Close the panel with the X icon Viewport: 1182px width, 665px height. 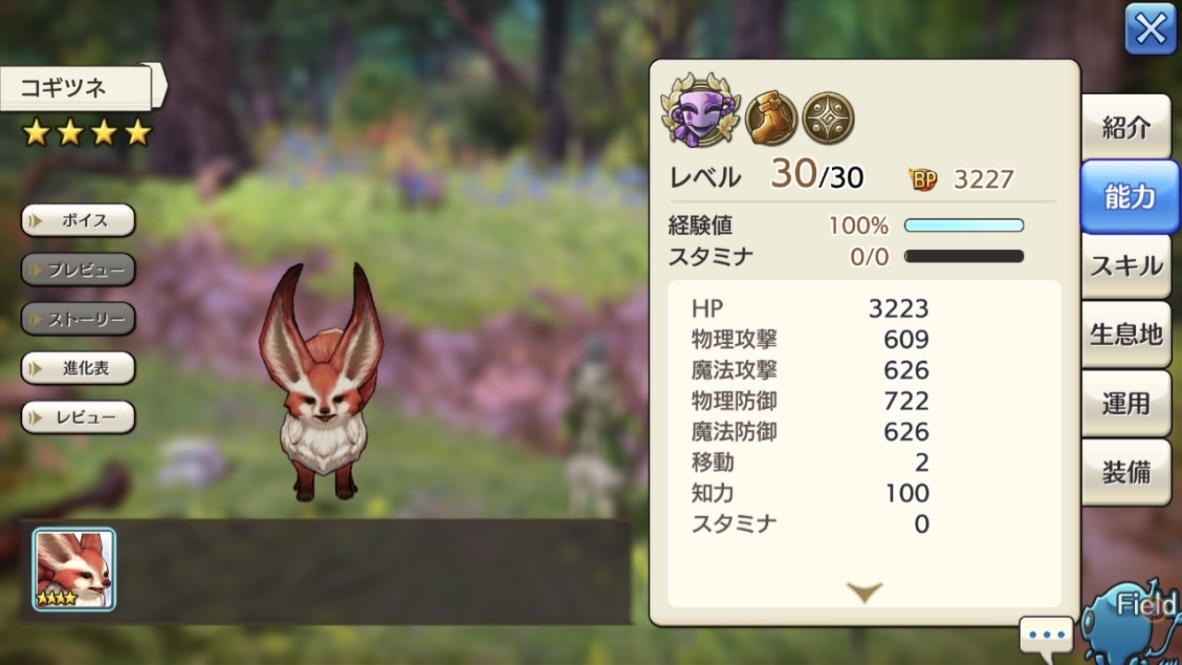point(1150,29)
